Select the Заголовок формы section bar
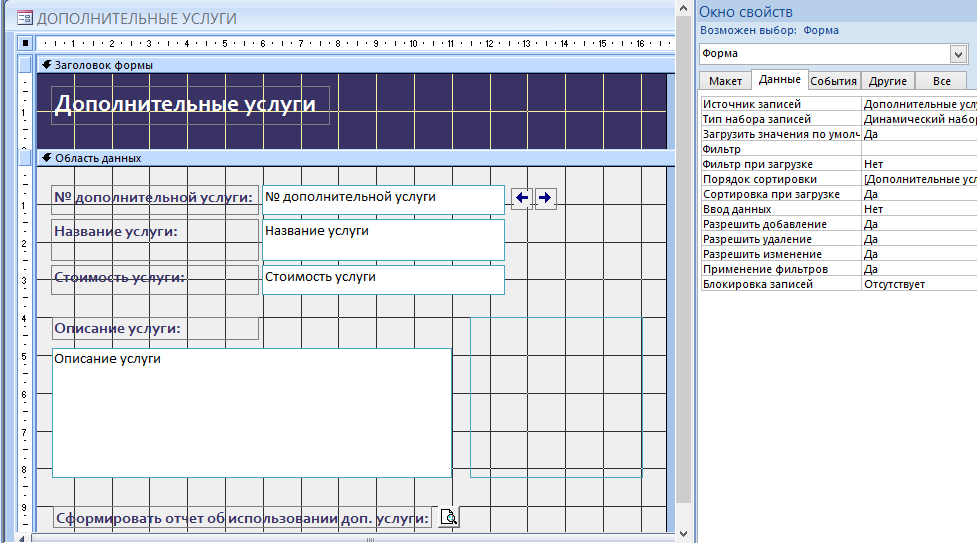 (x=350, y=65)
